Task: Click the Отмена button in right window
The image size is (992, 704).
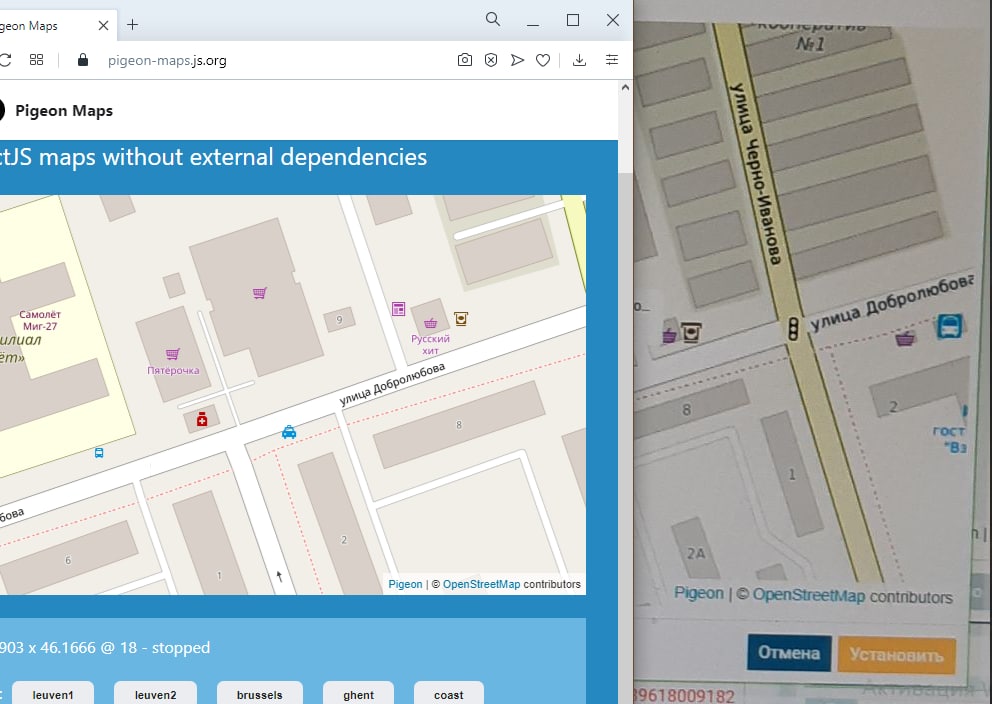Action: coord(789,652)
